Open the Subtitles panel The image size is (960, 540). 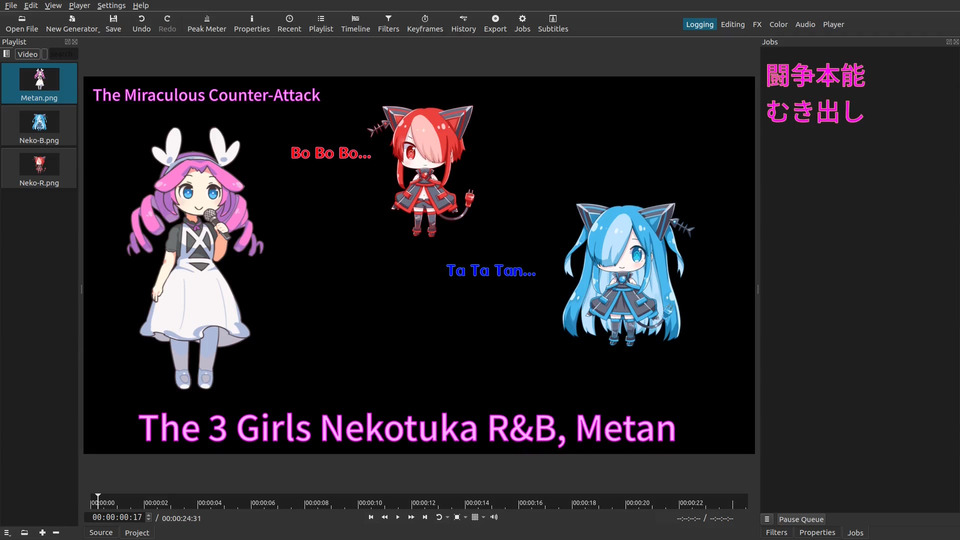click(553, 23)
